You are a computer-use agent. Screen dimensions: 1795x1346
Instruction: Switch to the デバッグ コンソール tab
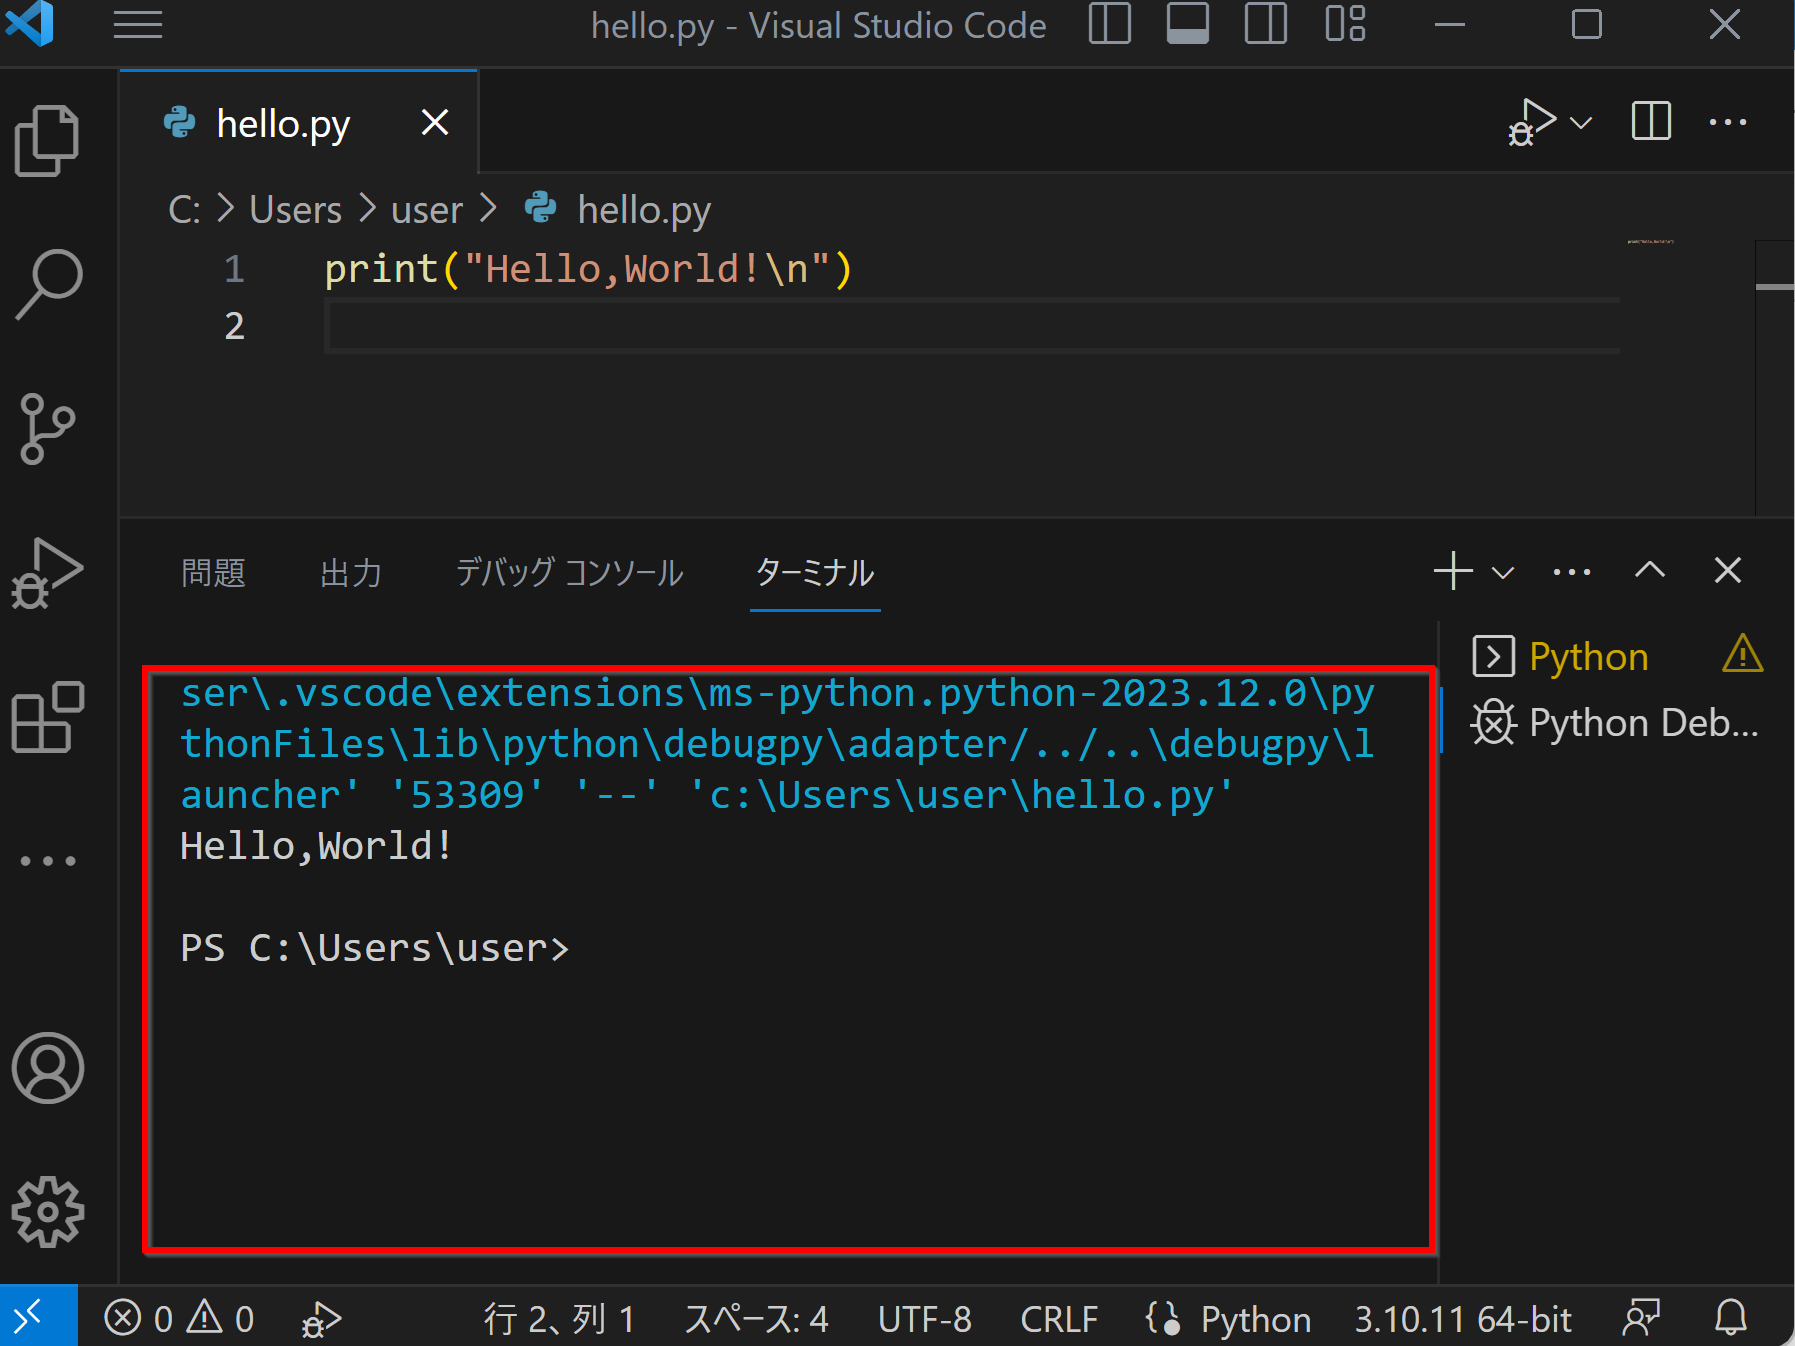pos(569,573)
